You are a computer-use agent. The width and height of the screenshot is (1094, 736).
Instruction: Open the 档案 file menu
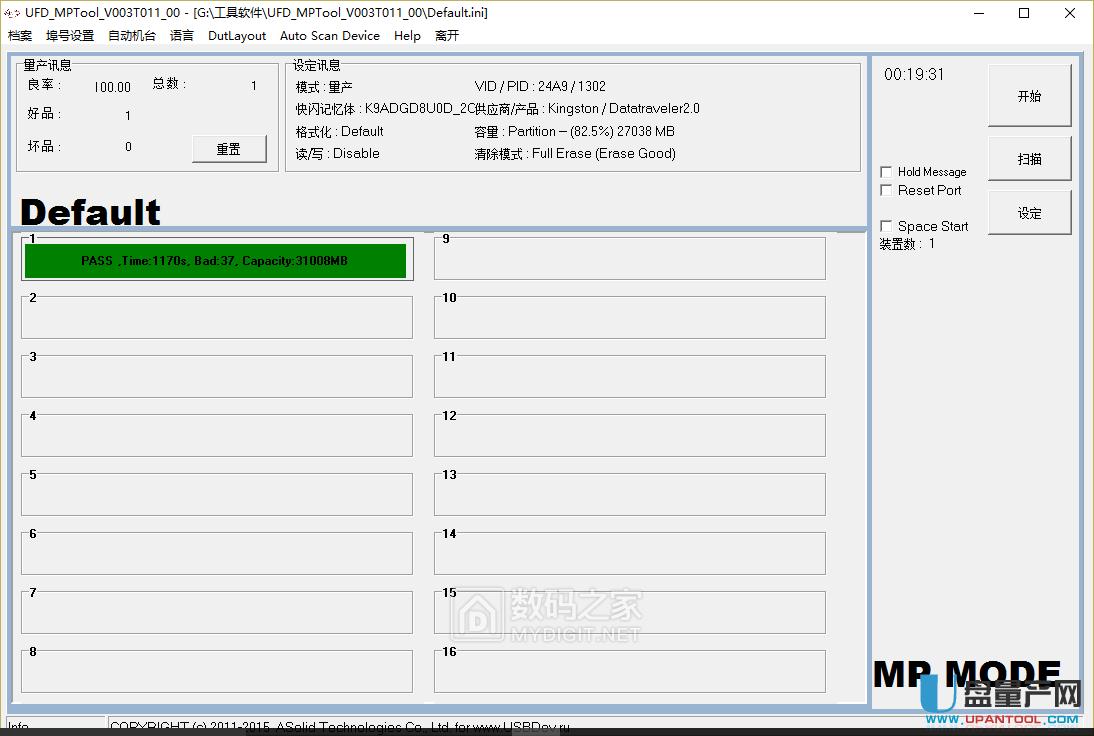tap(19, 35)
